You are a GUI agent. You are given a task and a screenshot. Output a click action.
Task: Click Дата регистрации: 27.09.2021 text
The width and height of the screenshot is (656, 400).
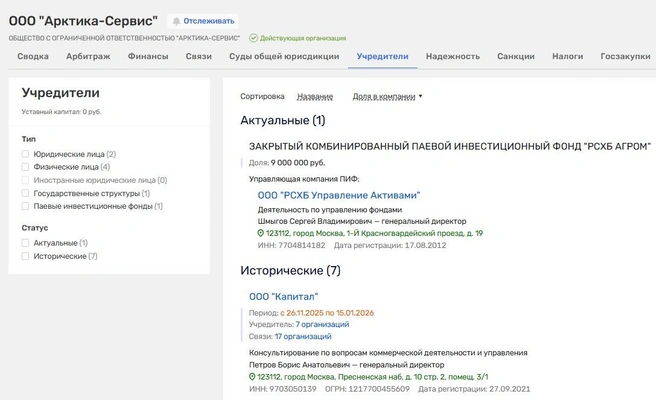(474, 389)
